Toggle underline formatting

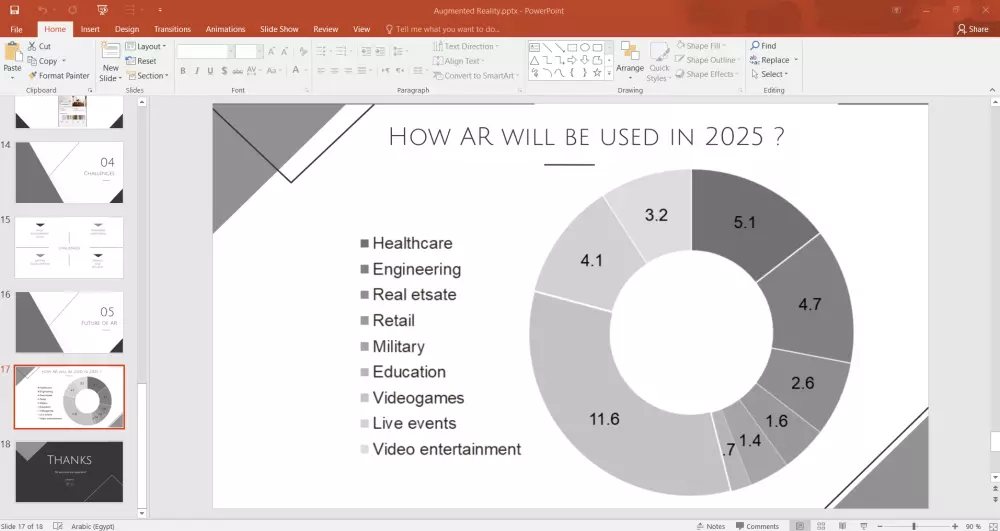210,71
